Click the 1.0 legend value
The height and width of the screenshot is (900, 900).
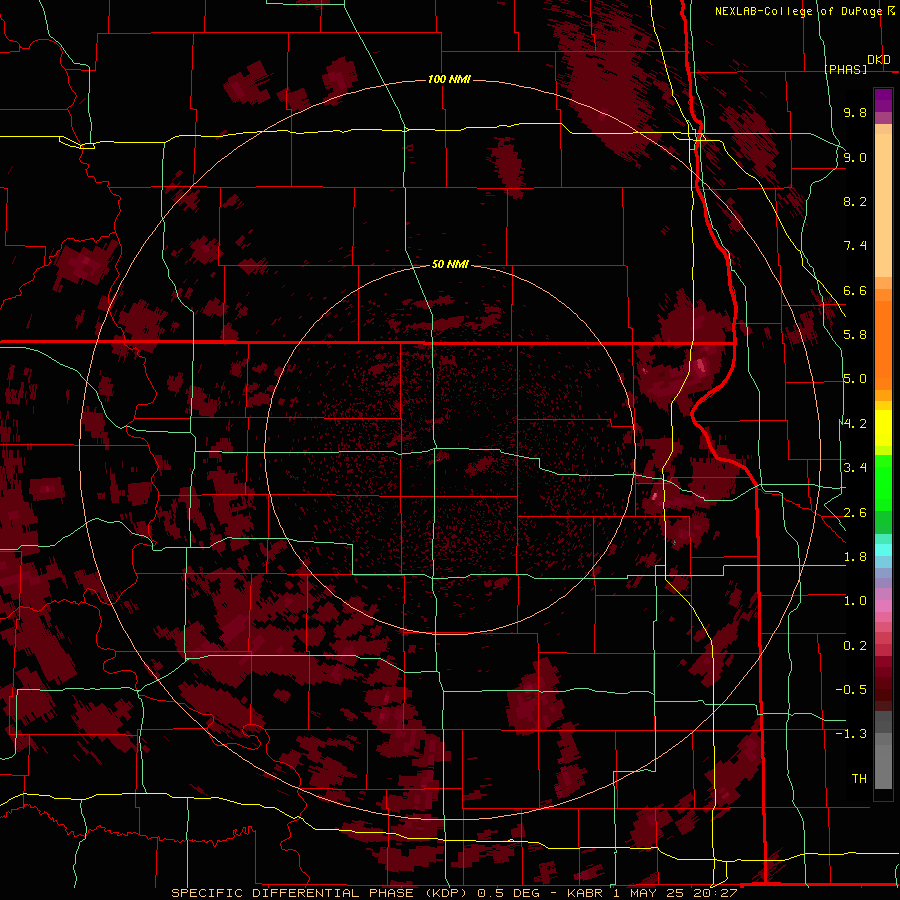pyautogui.click(x=855, y=601)
